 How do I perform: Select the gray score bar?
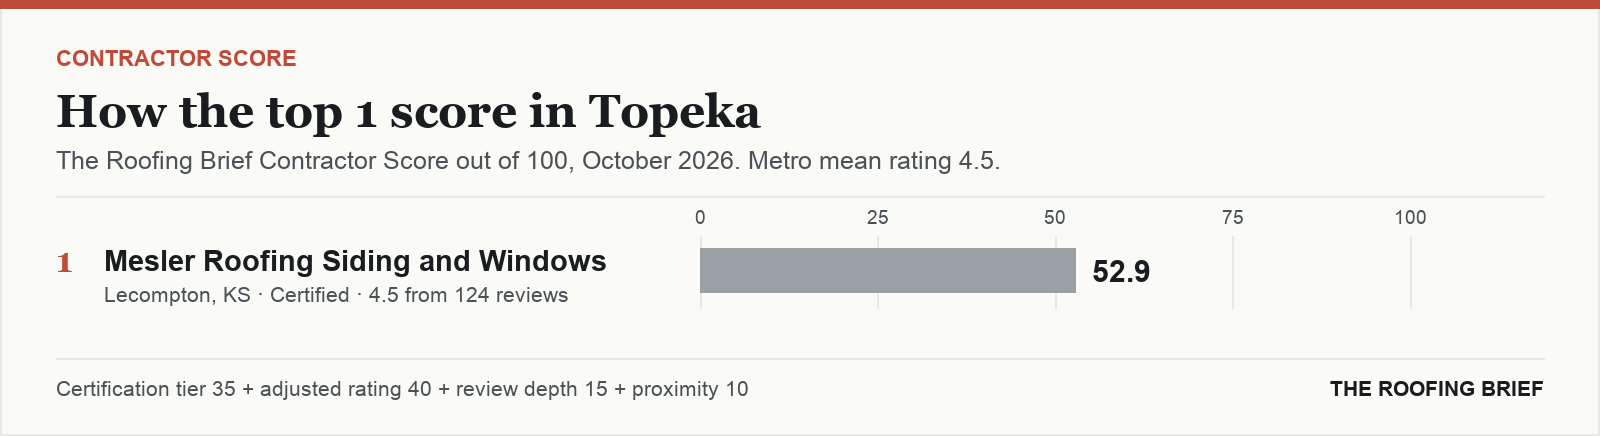(x=888, y=270)
